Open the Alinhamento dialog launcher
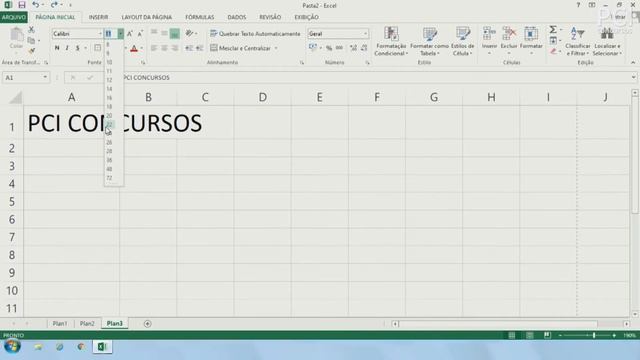This screenshot has width=640, height=360. point(302,62)
